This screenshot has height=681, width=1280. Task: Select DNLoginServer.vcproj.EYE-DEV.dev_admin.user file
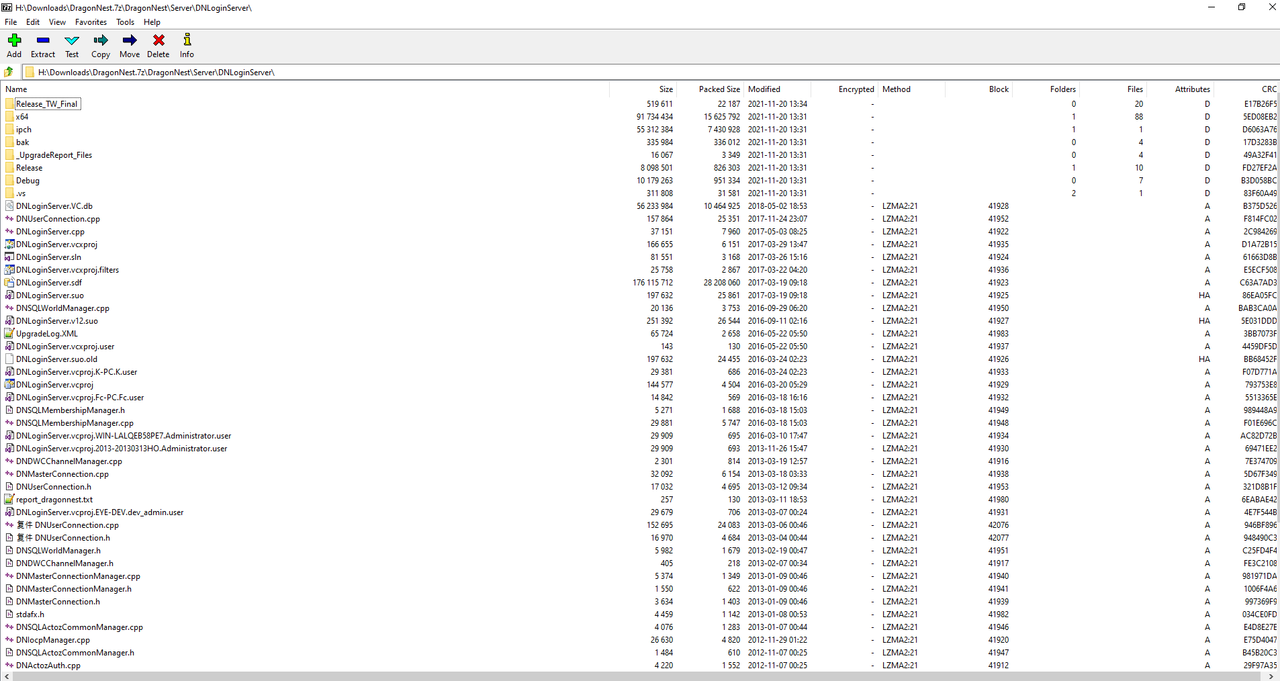[100, 512]
